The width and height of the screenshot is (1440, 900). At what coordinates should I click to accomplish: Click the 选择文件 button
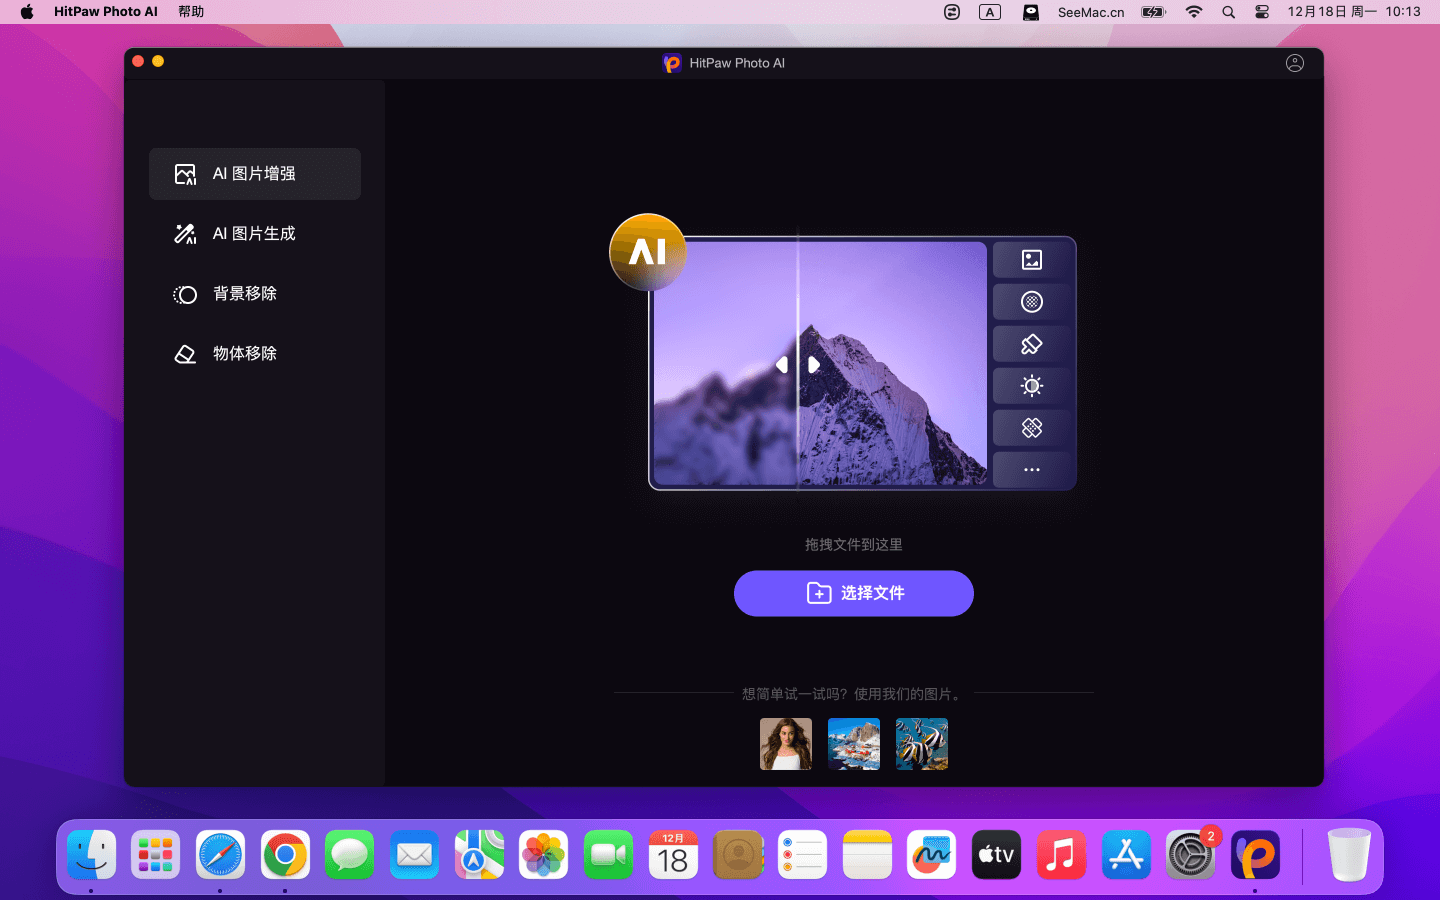click(x=853, y=593)
